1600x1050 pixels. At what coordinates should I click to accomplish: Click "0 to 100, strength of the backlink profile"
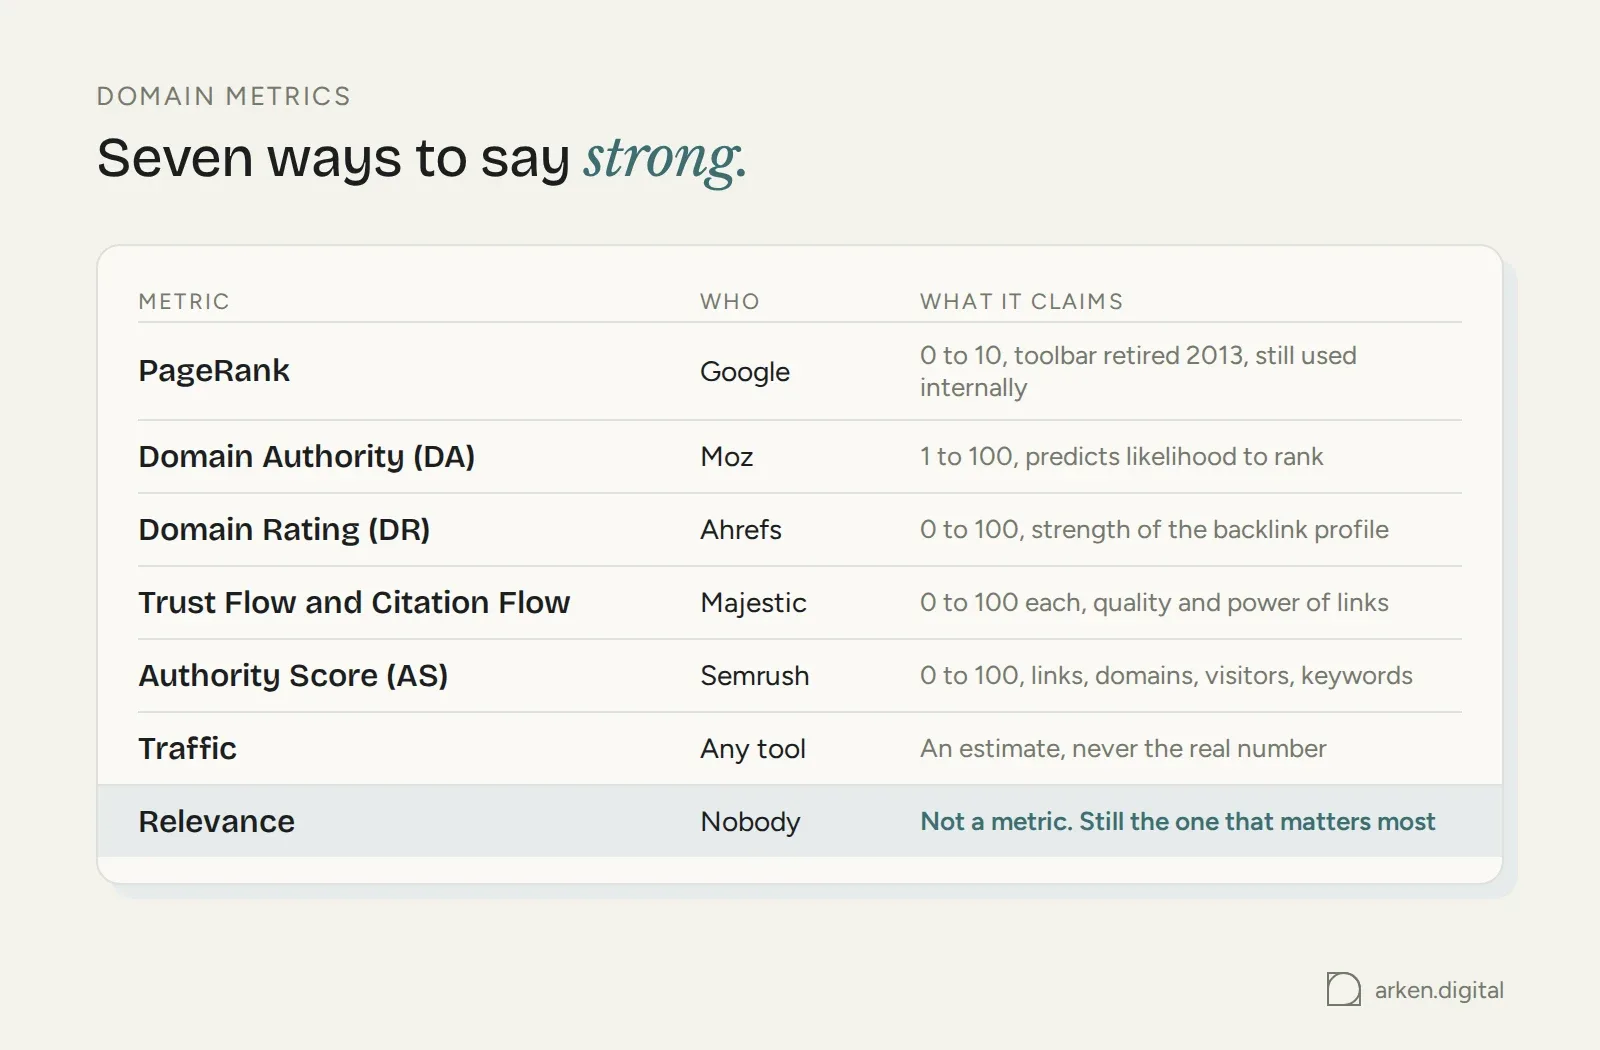point(1154,530)
